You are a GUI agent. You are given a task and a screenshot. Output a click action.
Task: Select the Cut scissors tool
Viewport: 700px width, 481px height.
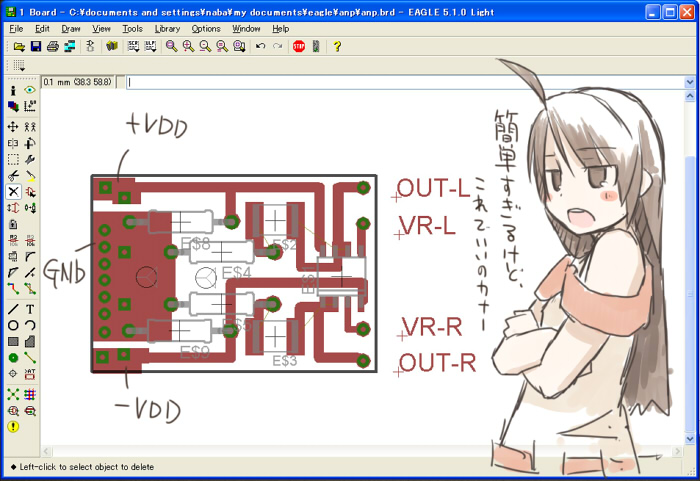[x=13, y=176]
